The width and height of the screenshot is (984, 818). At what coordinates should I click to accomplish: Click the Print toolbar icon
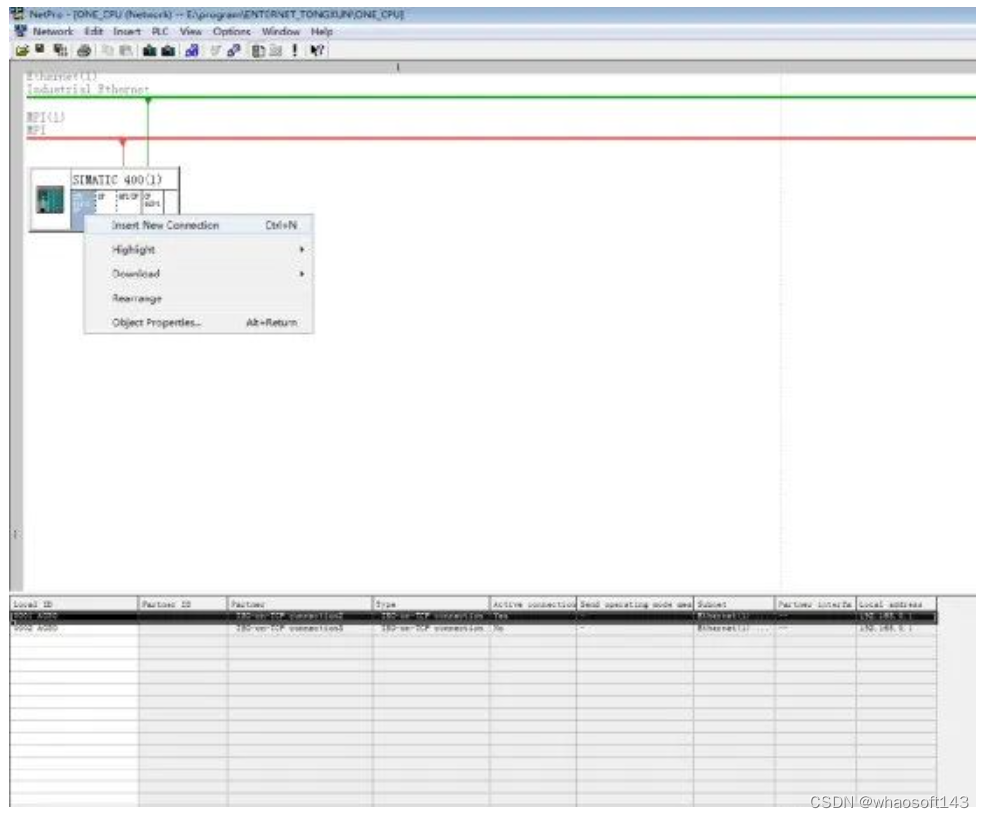coord(83,50)
